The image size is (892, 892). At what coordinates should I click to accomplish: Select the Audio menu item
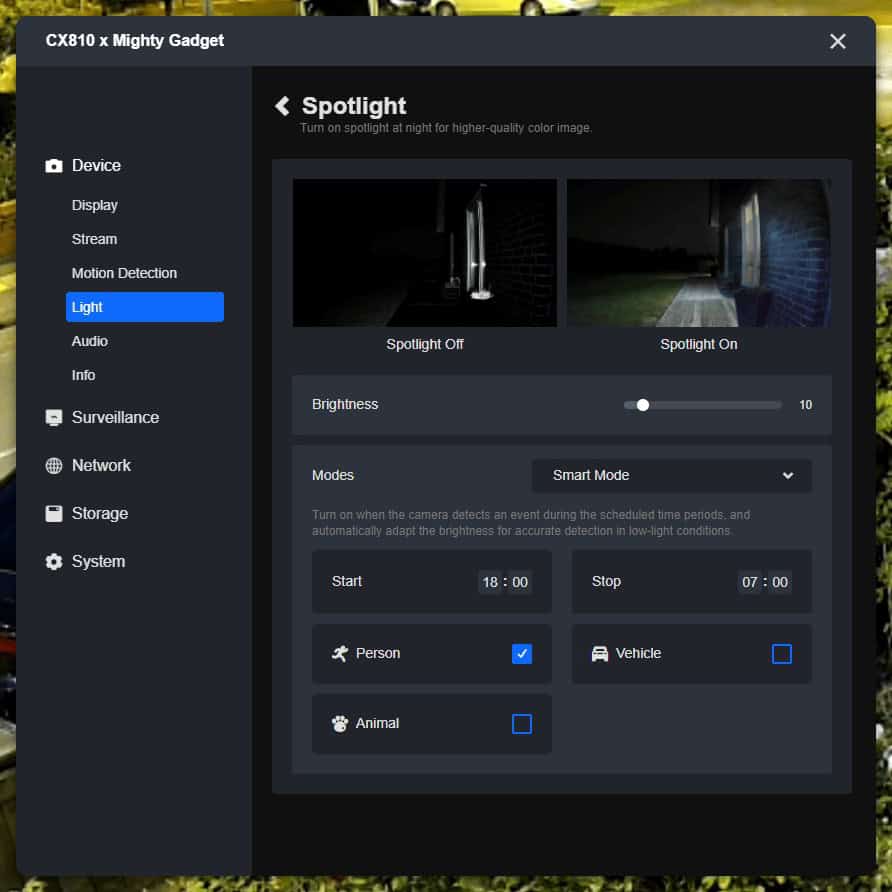point(90,341)
